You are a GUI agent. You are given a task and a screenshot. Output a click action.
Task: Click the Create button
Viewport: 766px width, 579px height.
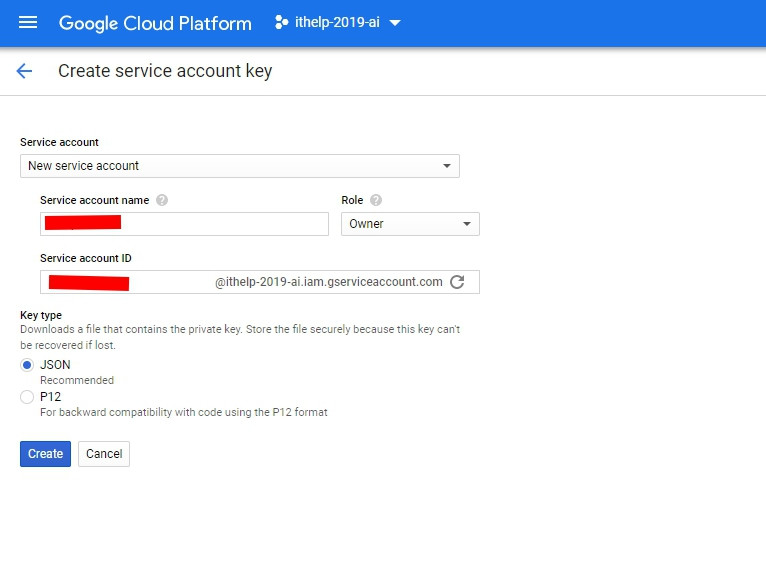[x=45, y=454]
